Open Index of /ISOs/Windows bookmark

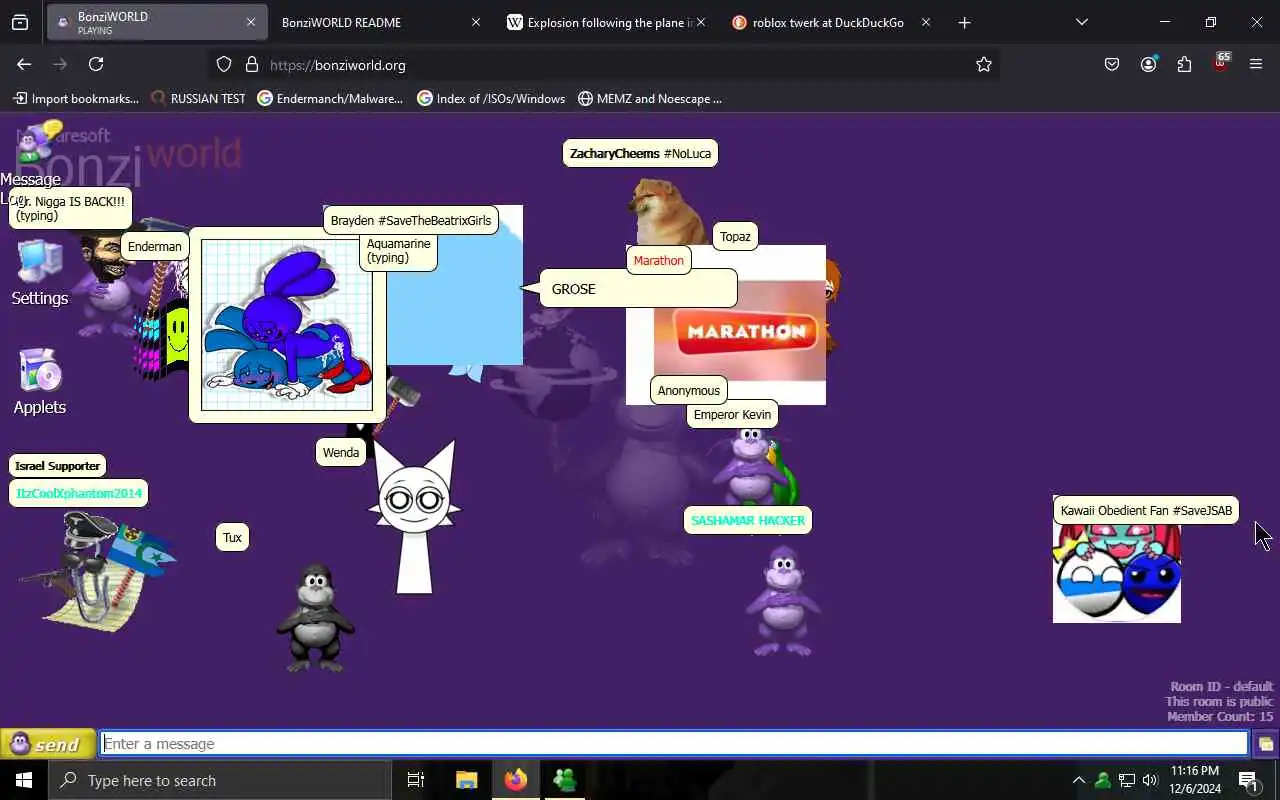491,98
